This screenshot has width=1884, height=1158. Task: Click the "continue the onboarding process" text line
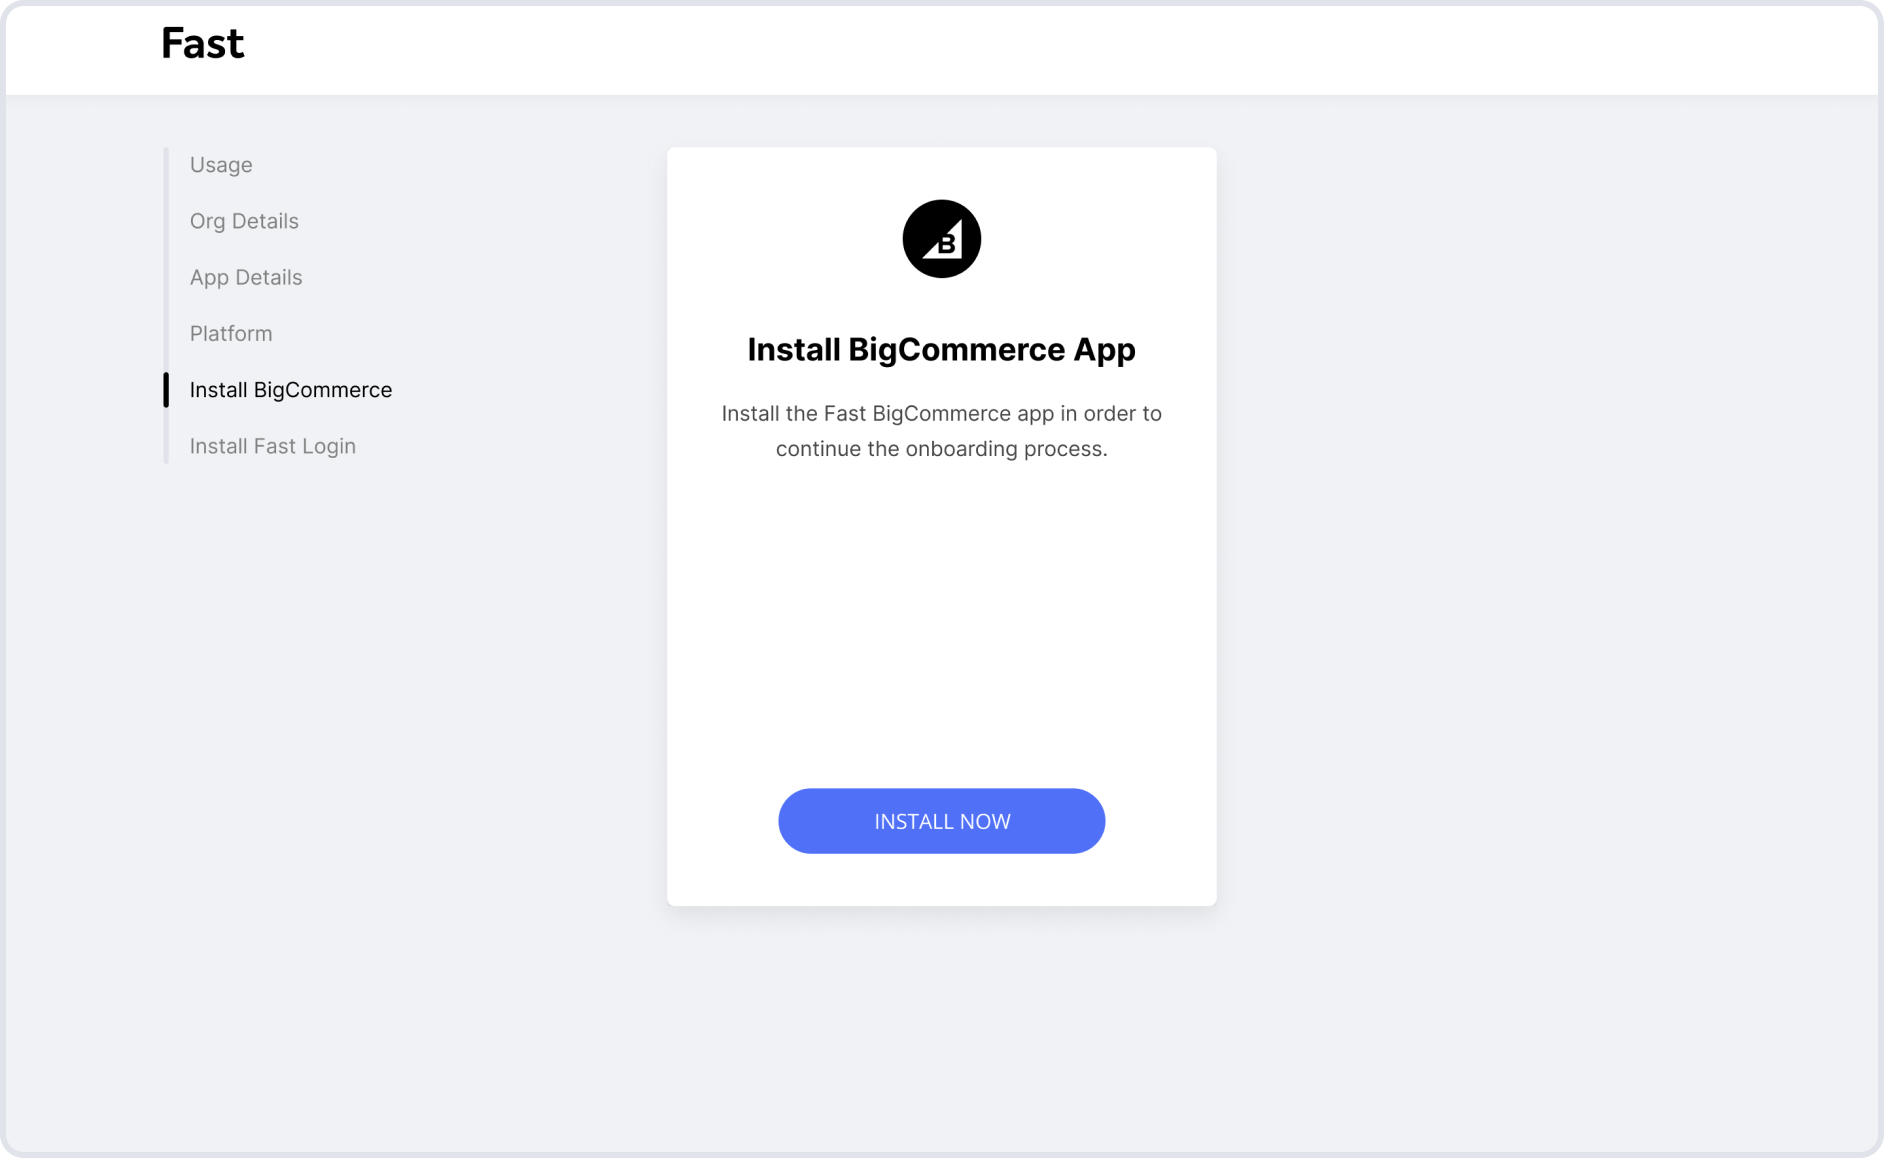point(941,449)
